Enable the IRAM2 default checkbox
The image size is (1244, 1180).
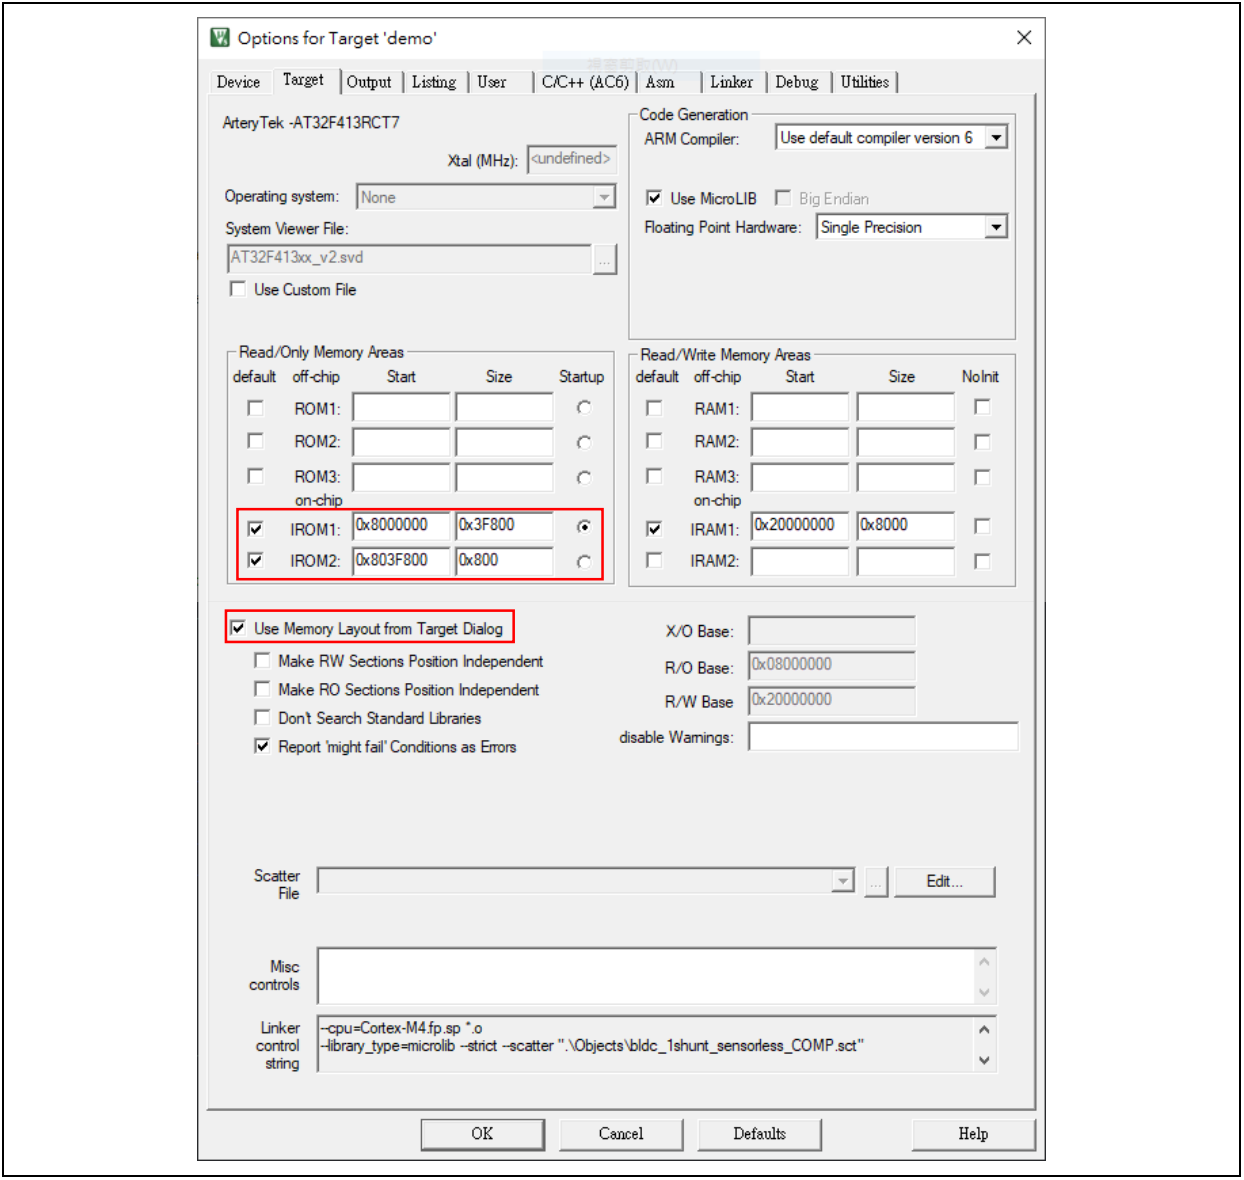click(654, 560)
